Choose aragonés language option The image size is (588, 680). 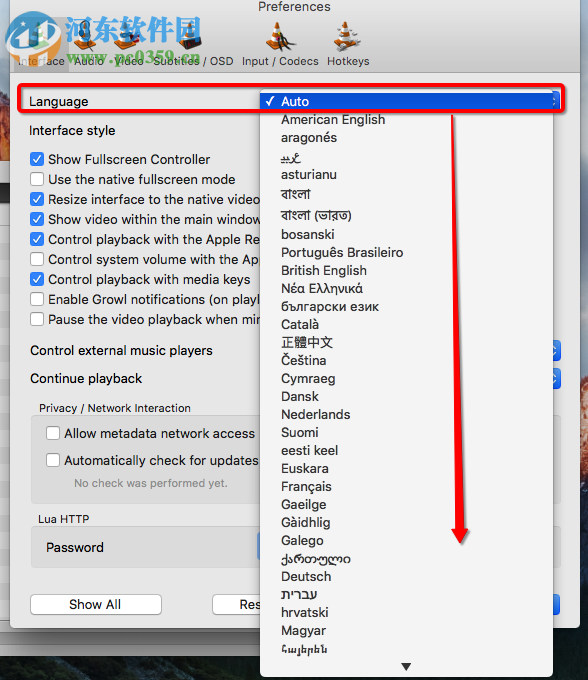click(x=406, y=137)
